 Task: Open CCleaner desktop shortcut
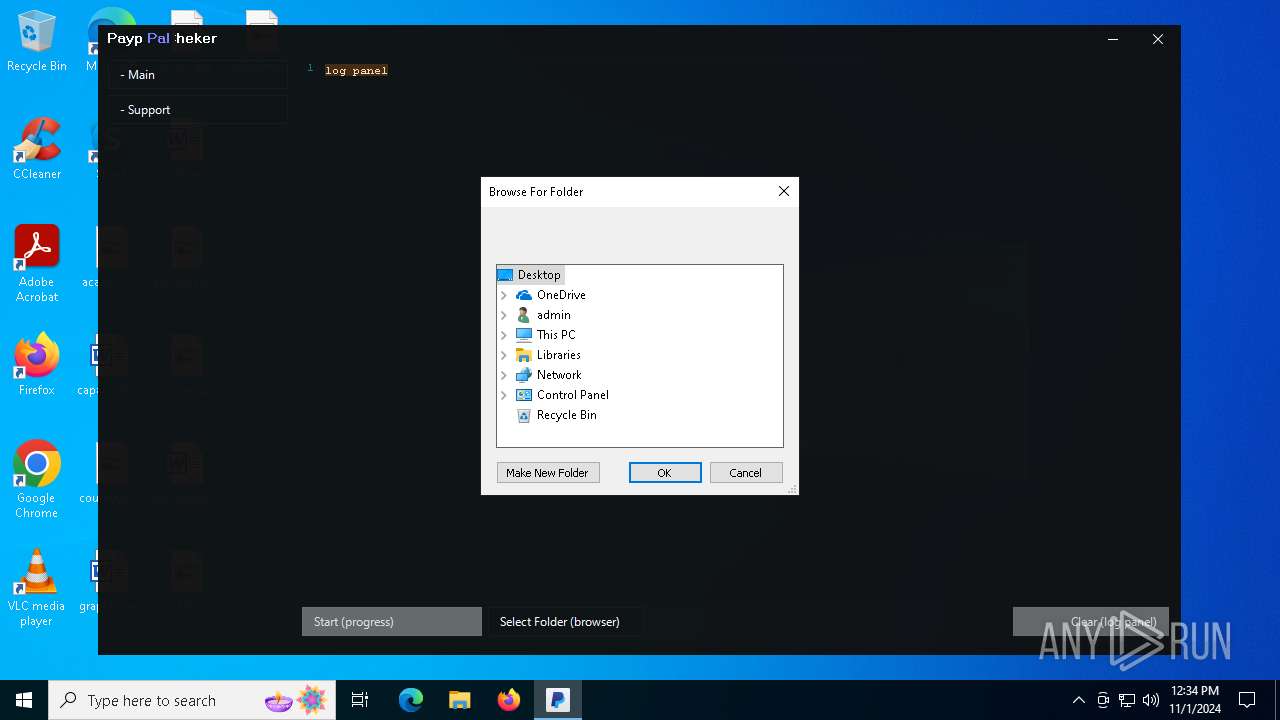point(37,149)
